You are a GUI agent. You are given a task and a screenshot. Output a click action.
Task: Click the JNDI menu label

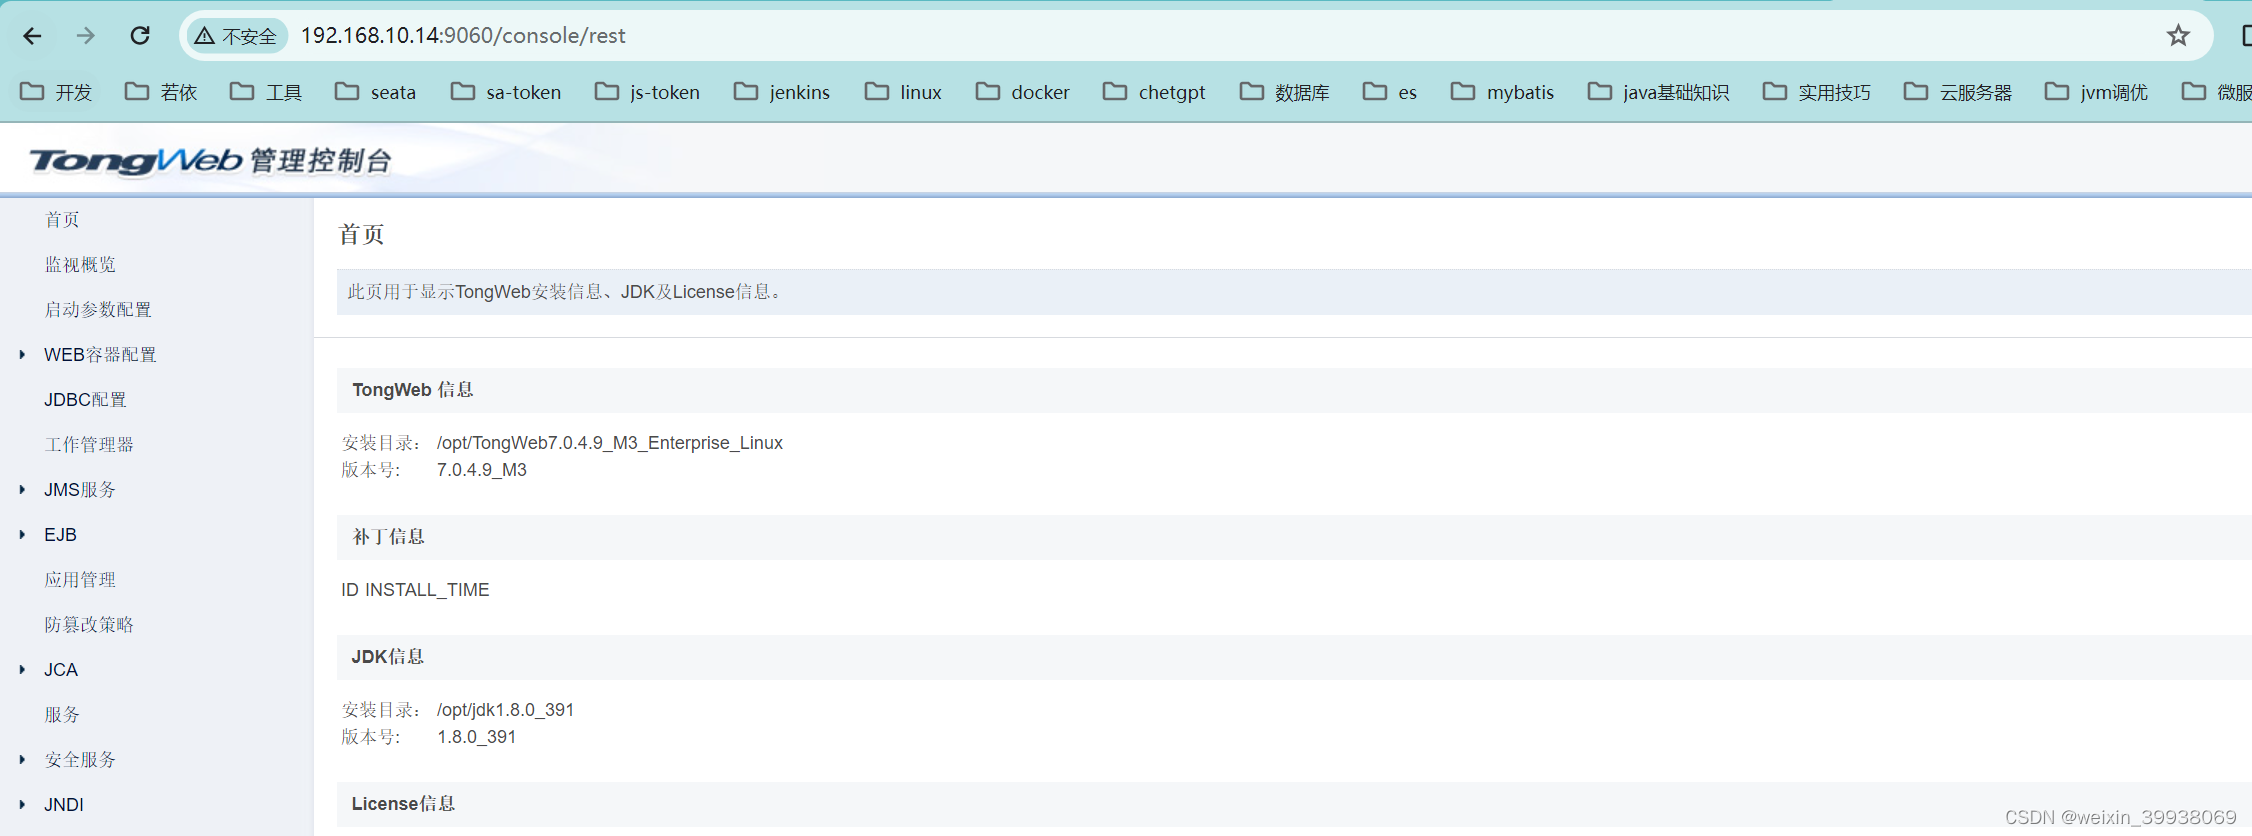64,805
